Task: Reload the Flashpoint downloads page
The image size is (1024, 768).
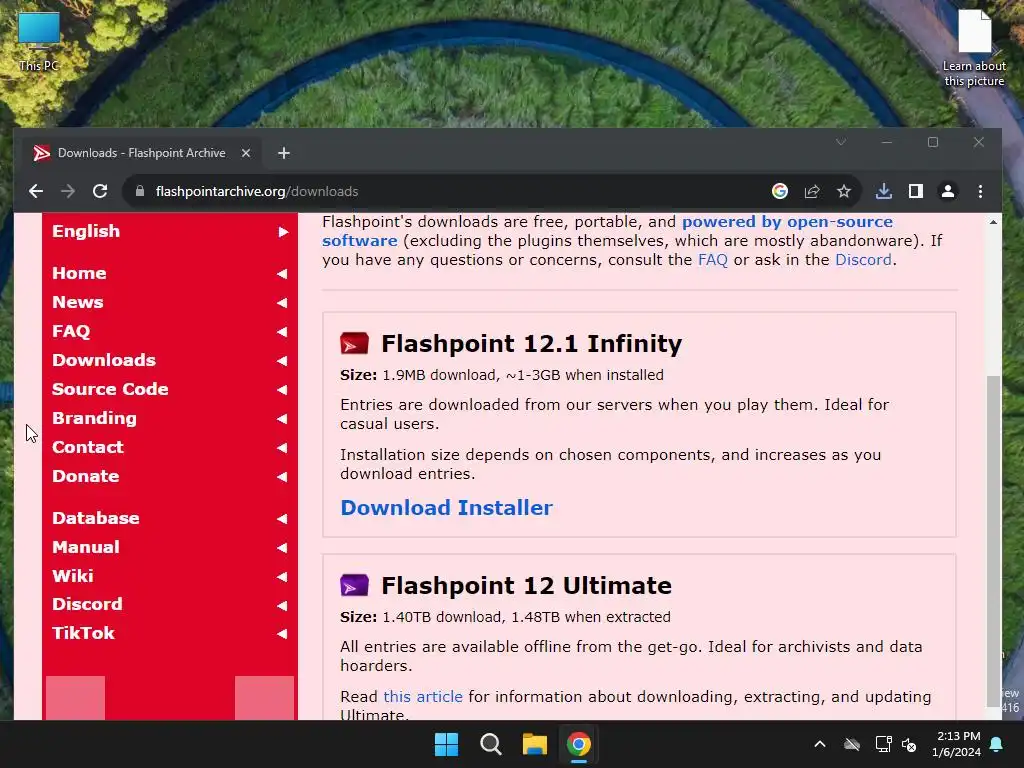Action: pyautogui.click(x=100, y=191)
